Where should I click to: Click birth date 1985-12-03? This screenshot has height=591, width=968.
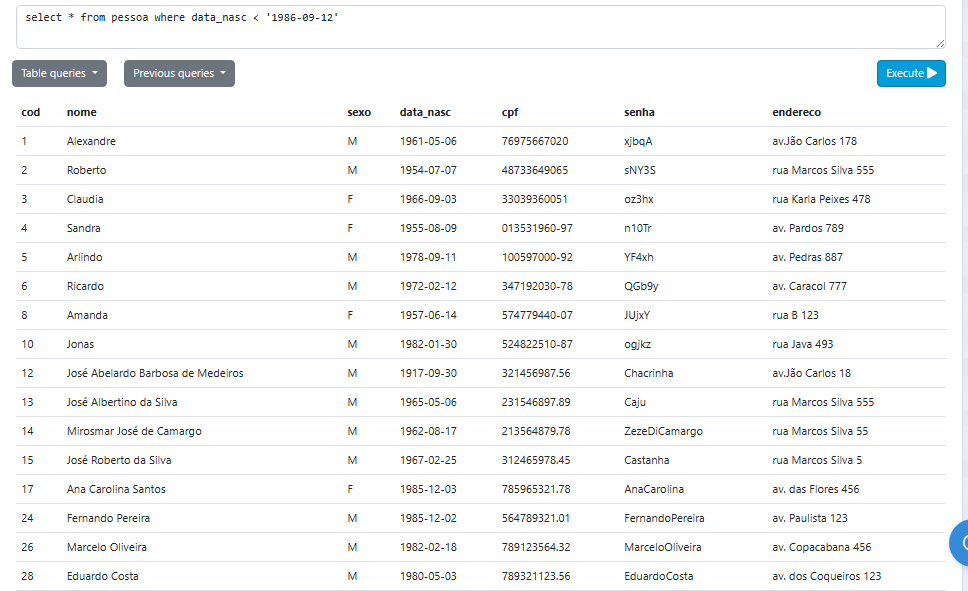tap(428, 490)
